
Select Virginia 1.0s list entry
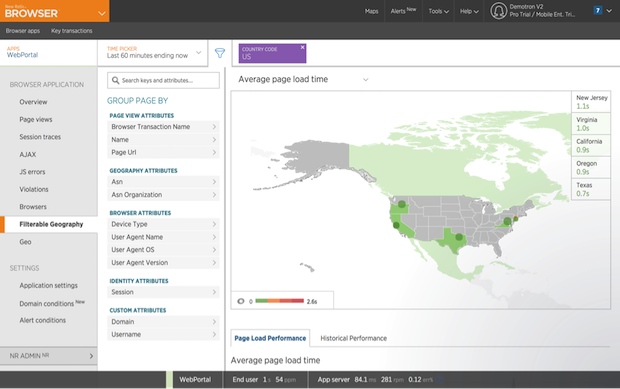[591, 124]
